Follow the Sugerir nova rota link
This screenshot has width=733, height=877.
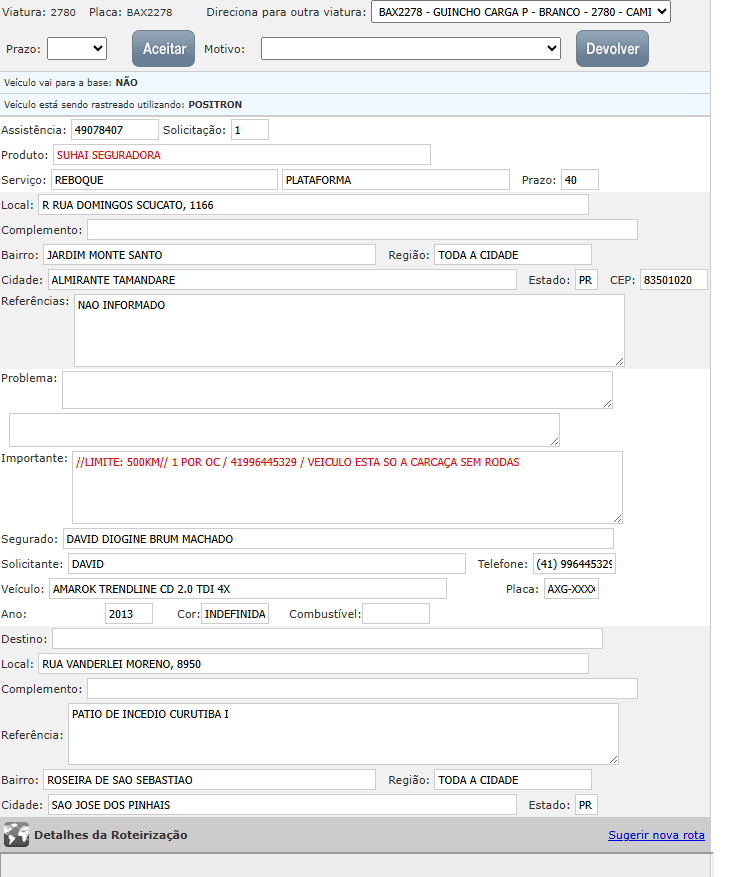tap(656, 835)
